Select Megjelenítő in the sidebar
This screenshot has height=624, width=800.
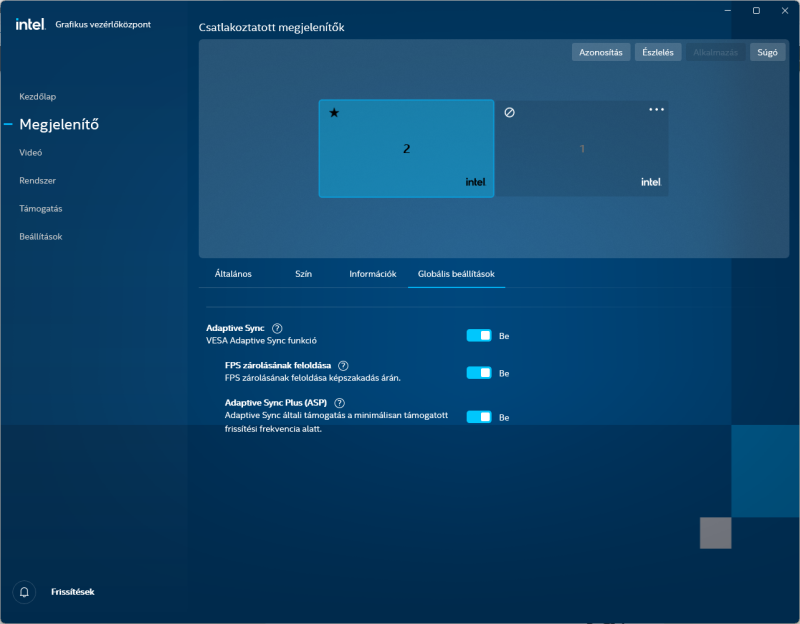pos(59,124)
